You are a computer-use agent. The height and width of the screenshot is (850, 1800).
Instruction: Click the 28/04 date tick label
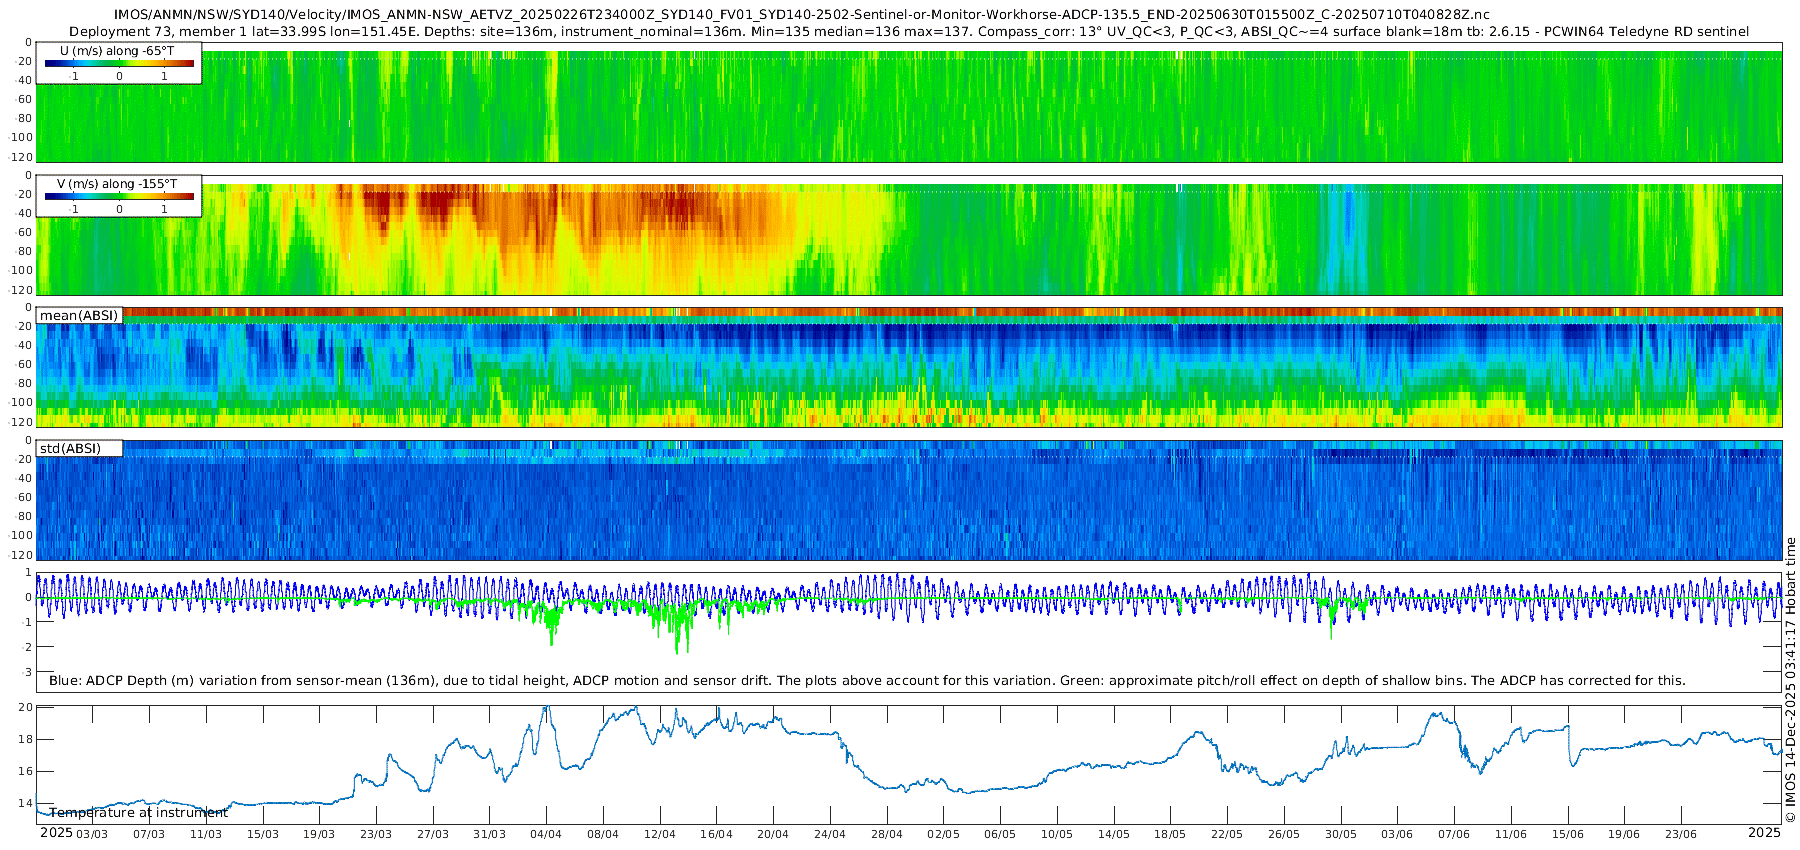coord(887,834)
